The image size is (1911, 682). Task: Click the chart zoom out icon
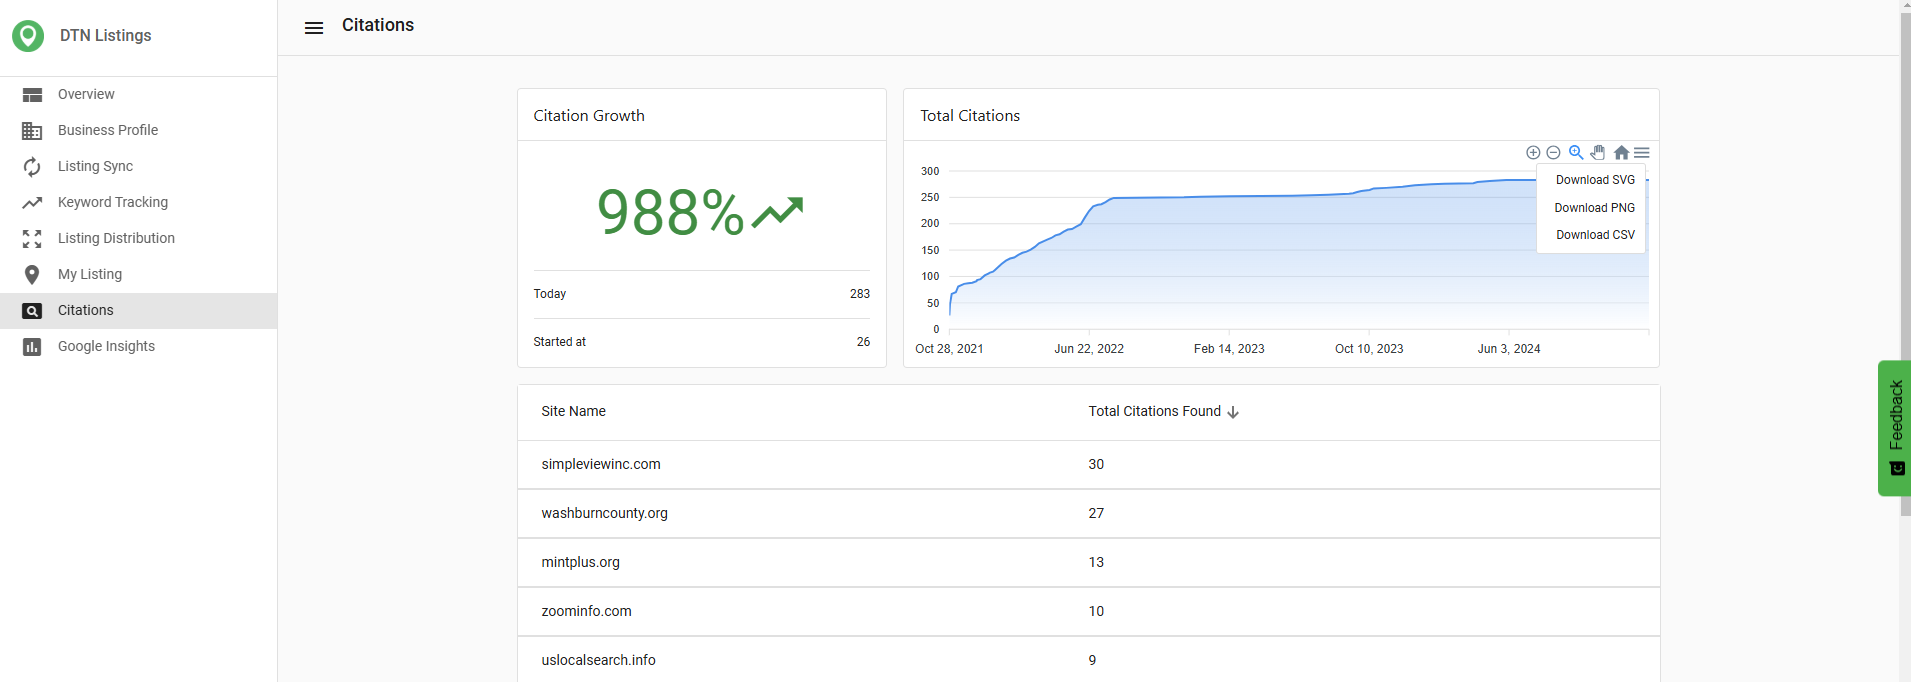[x=1553, y=153]
